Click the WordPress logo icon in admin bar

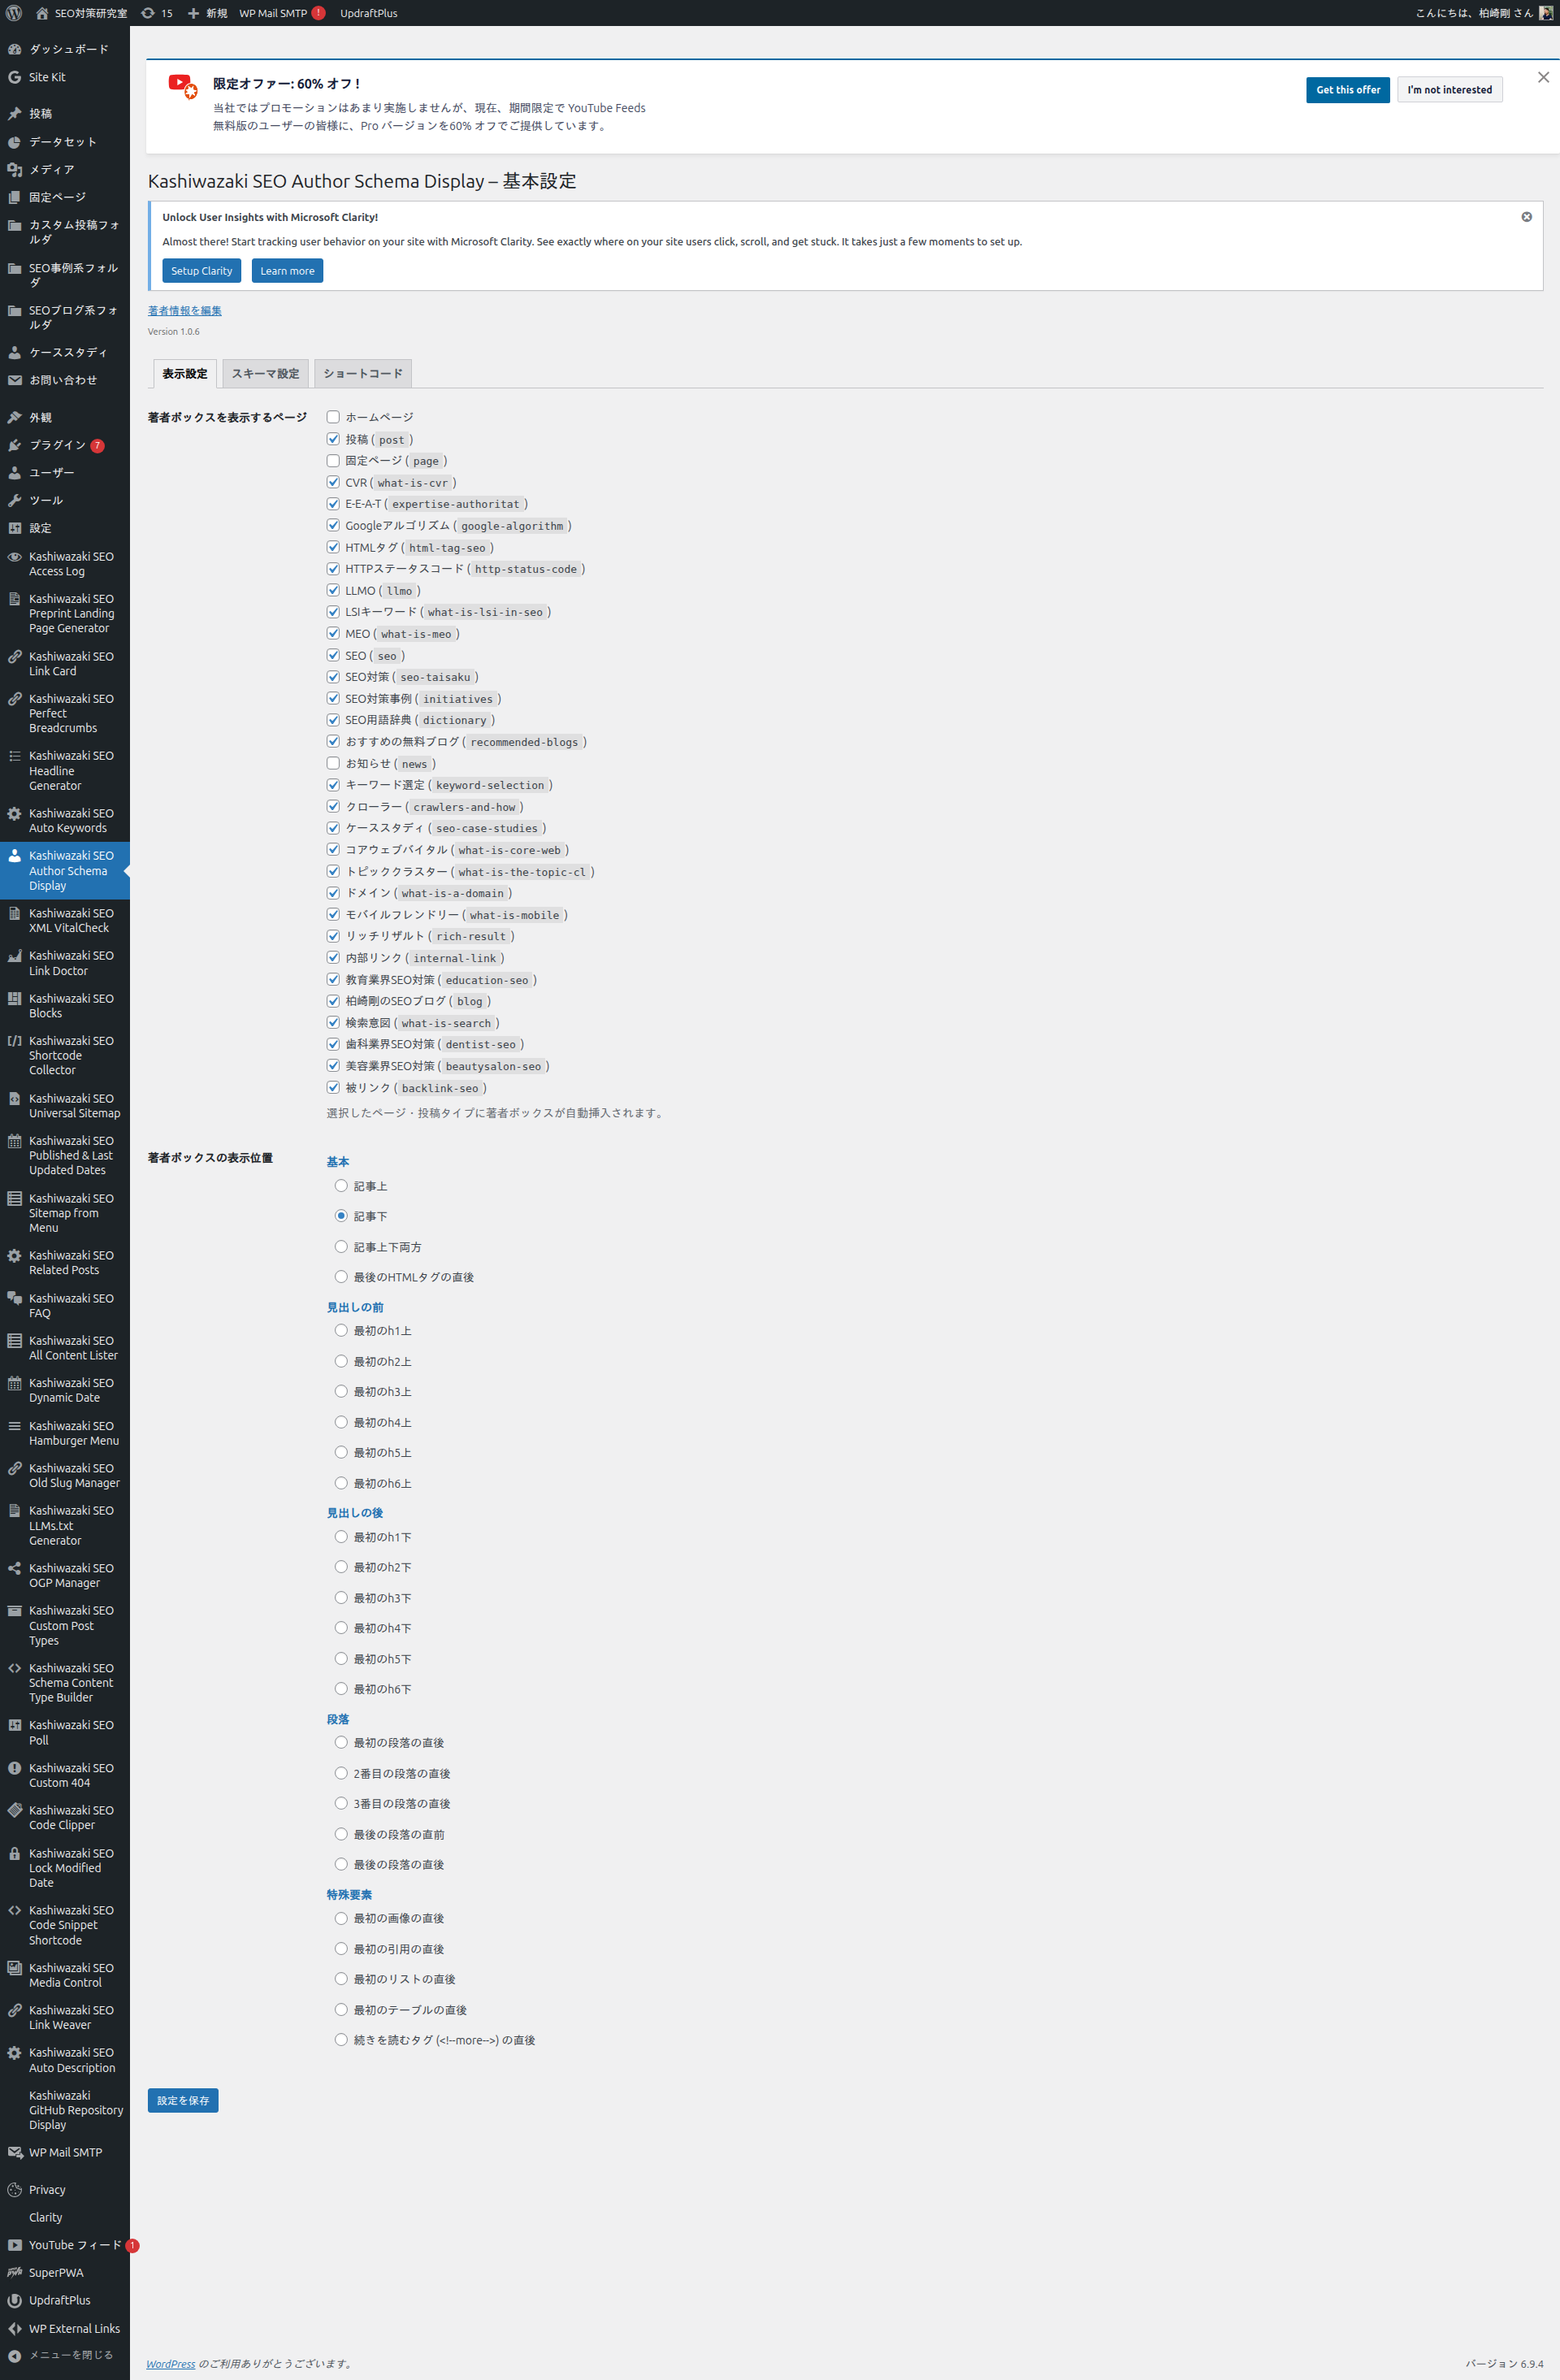pyautogui.click(x=14, y=13)
